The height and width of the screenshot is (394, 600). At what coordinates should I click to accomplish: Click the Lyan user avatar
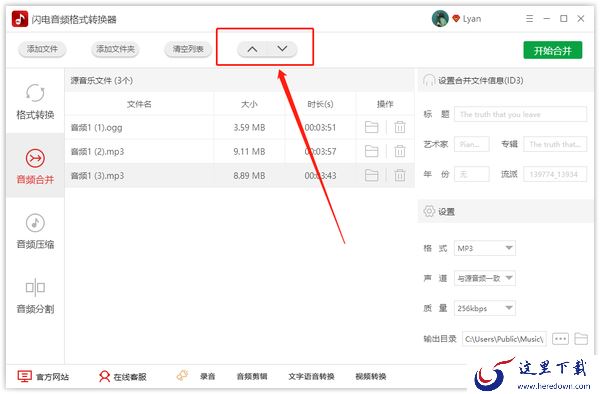(x=440, y=18)
